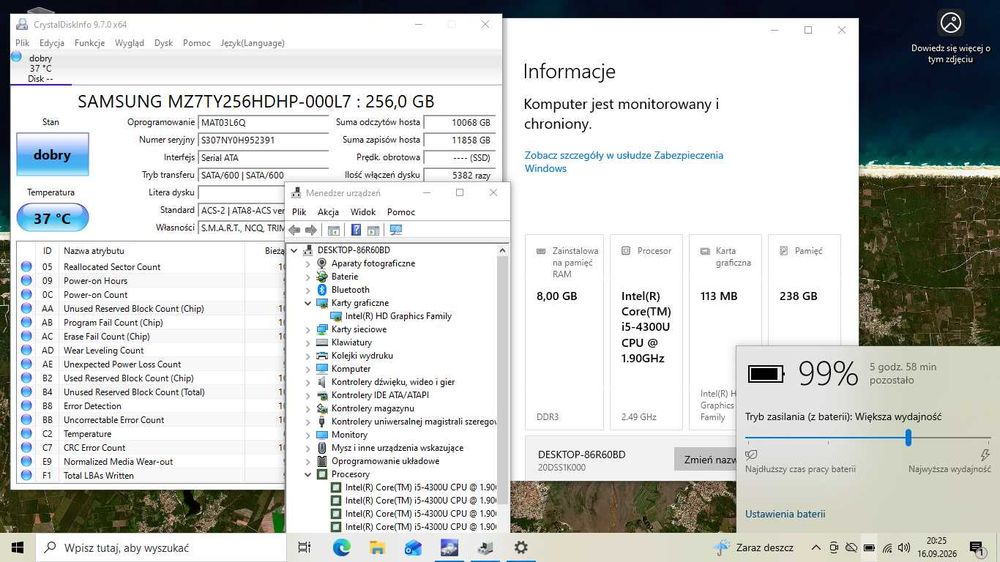This screenshot has height=562, width=1000.
Task: Click the 'Zmień nazwę' rename PC button
Action: [707, 459]
